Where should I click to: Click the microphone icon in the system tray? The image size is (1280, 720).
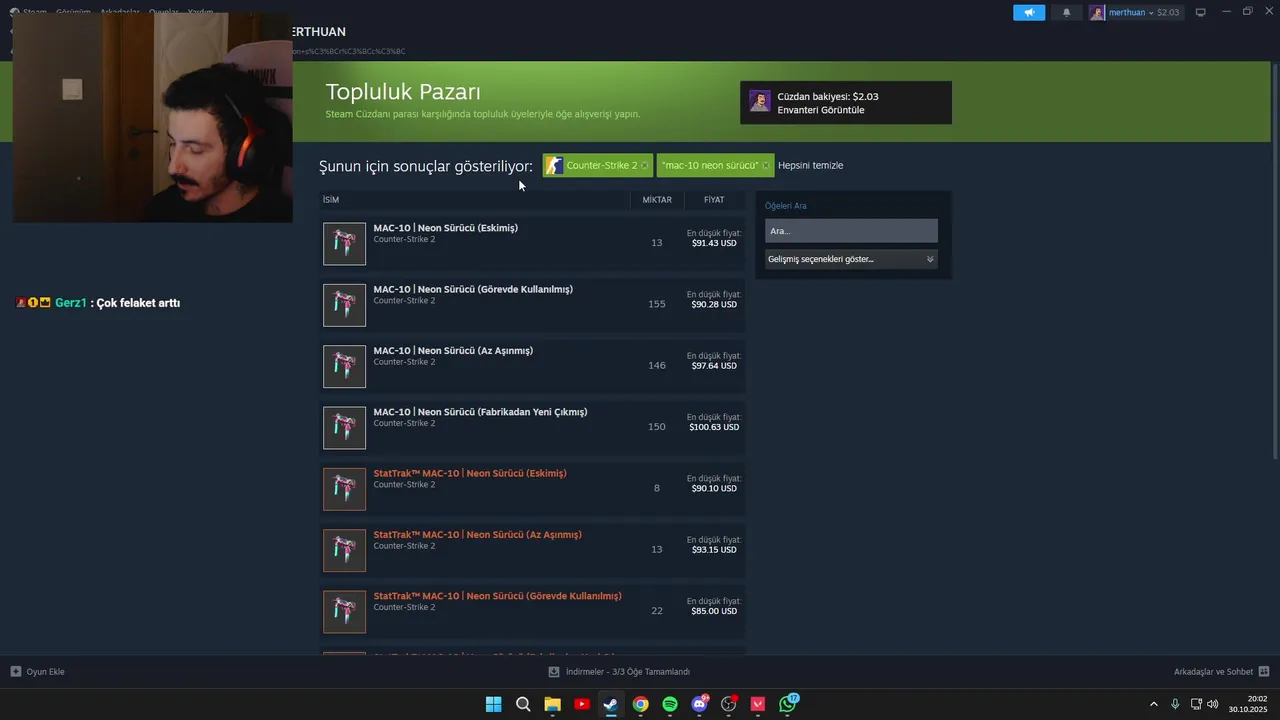pos(1175,704)
